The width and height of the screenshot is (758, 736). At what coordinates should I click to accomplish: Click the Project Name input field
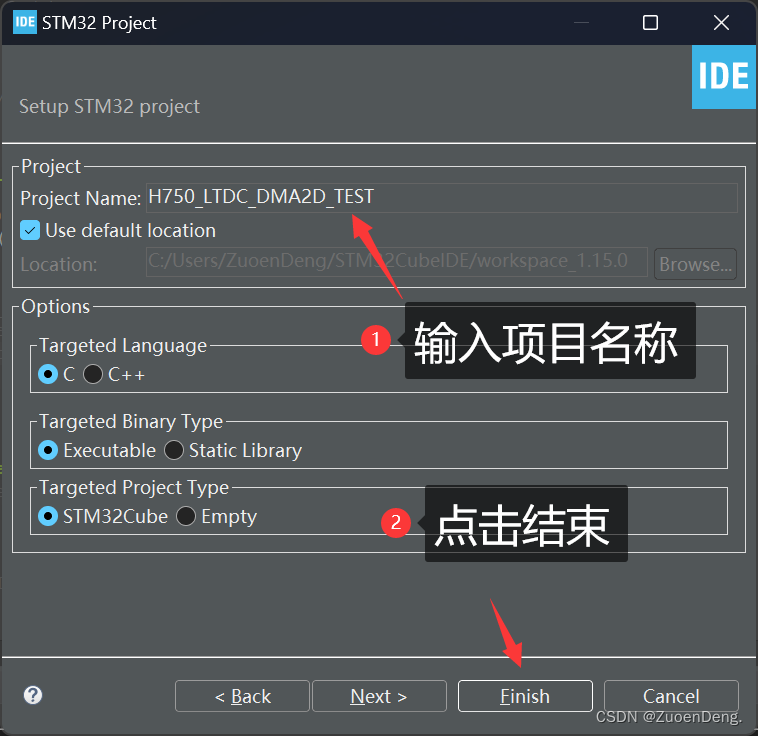pos(442,197)
